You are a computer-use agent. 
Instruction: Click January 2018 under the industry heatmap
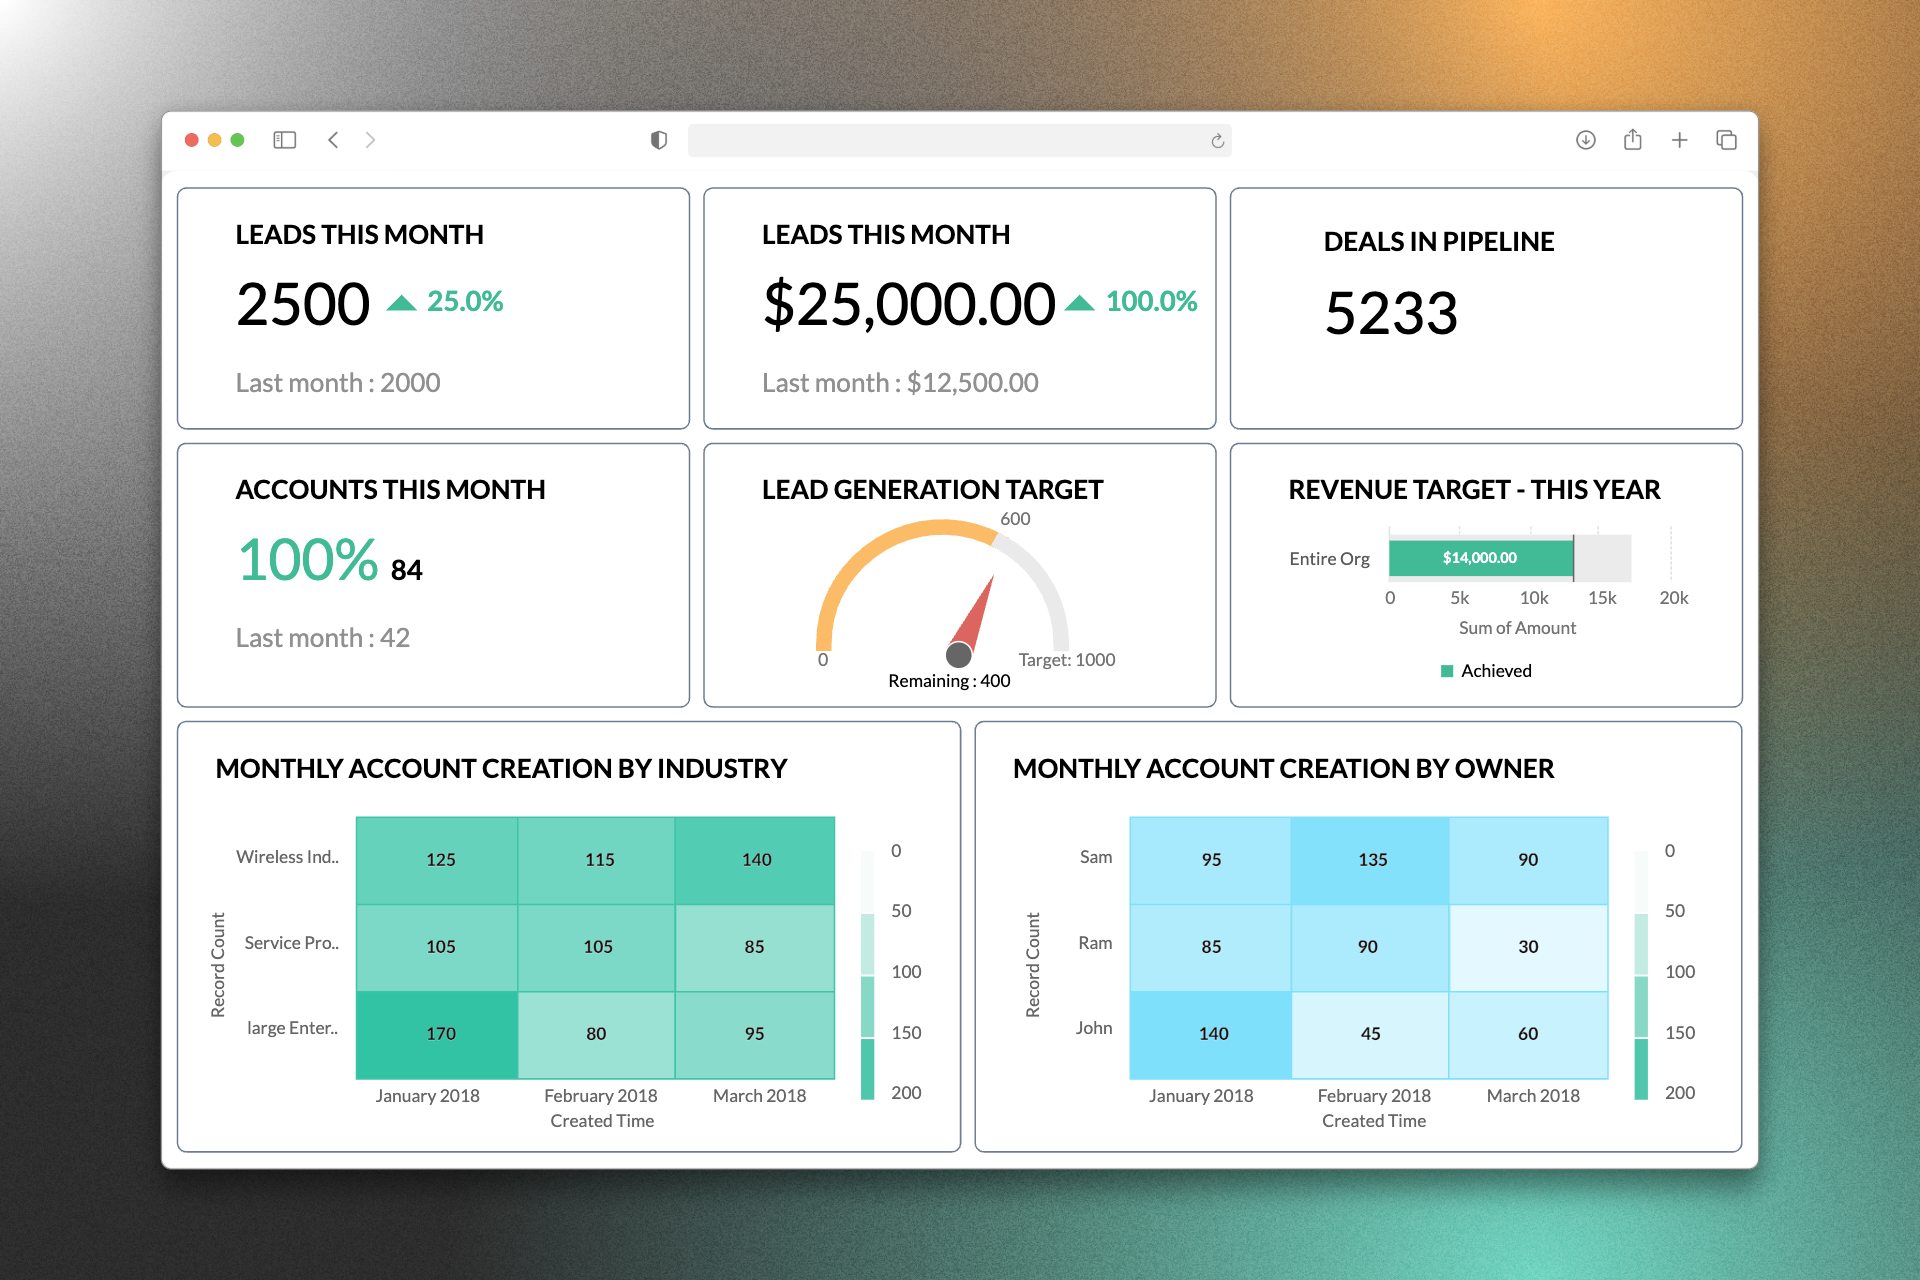coord(427,1096)
